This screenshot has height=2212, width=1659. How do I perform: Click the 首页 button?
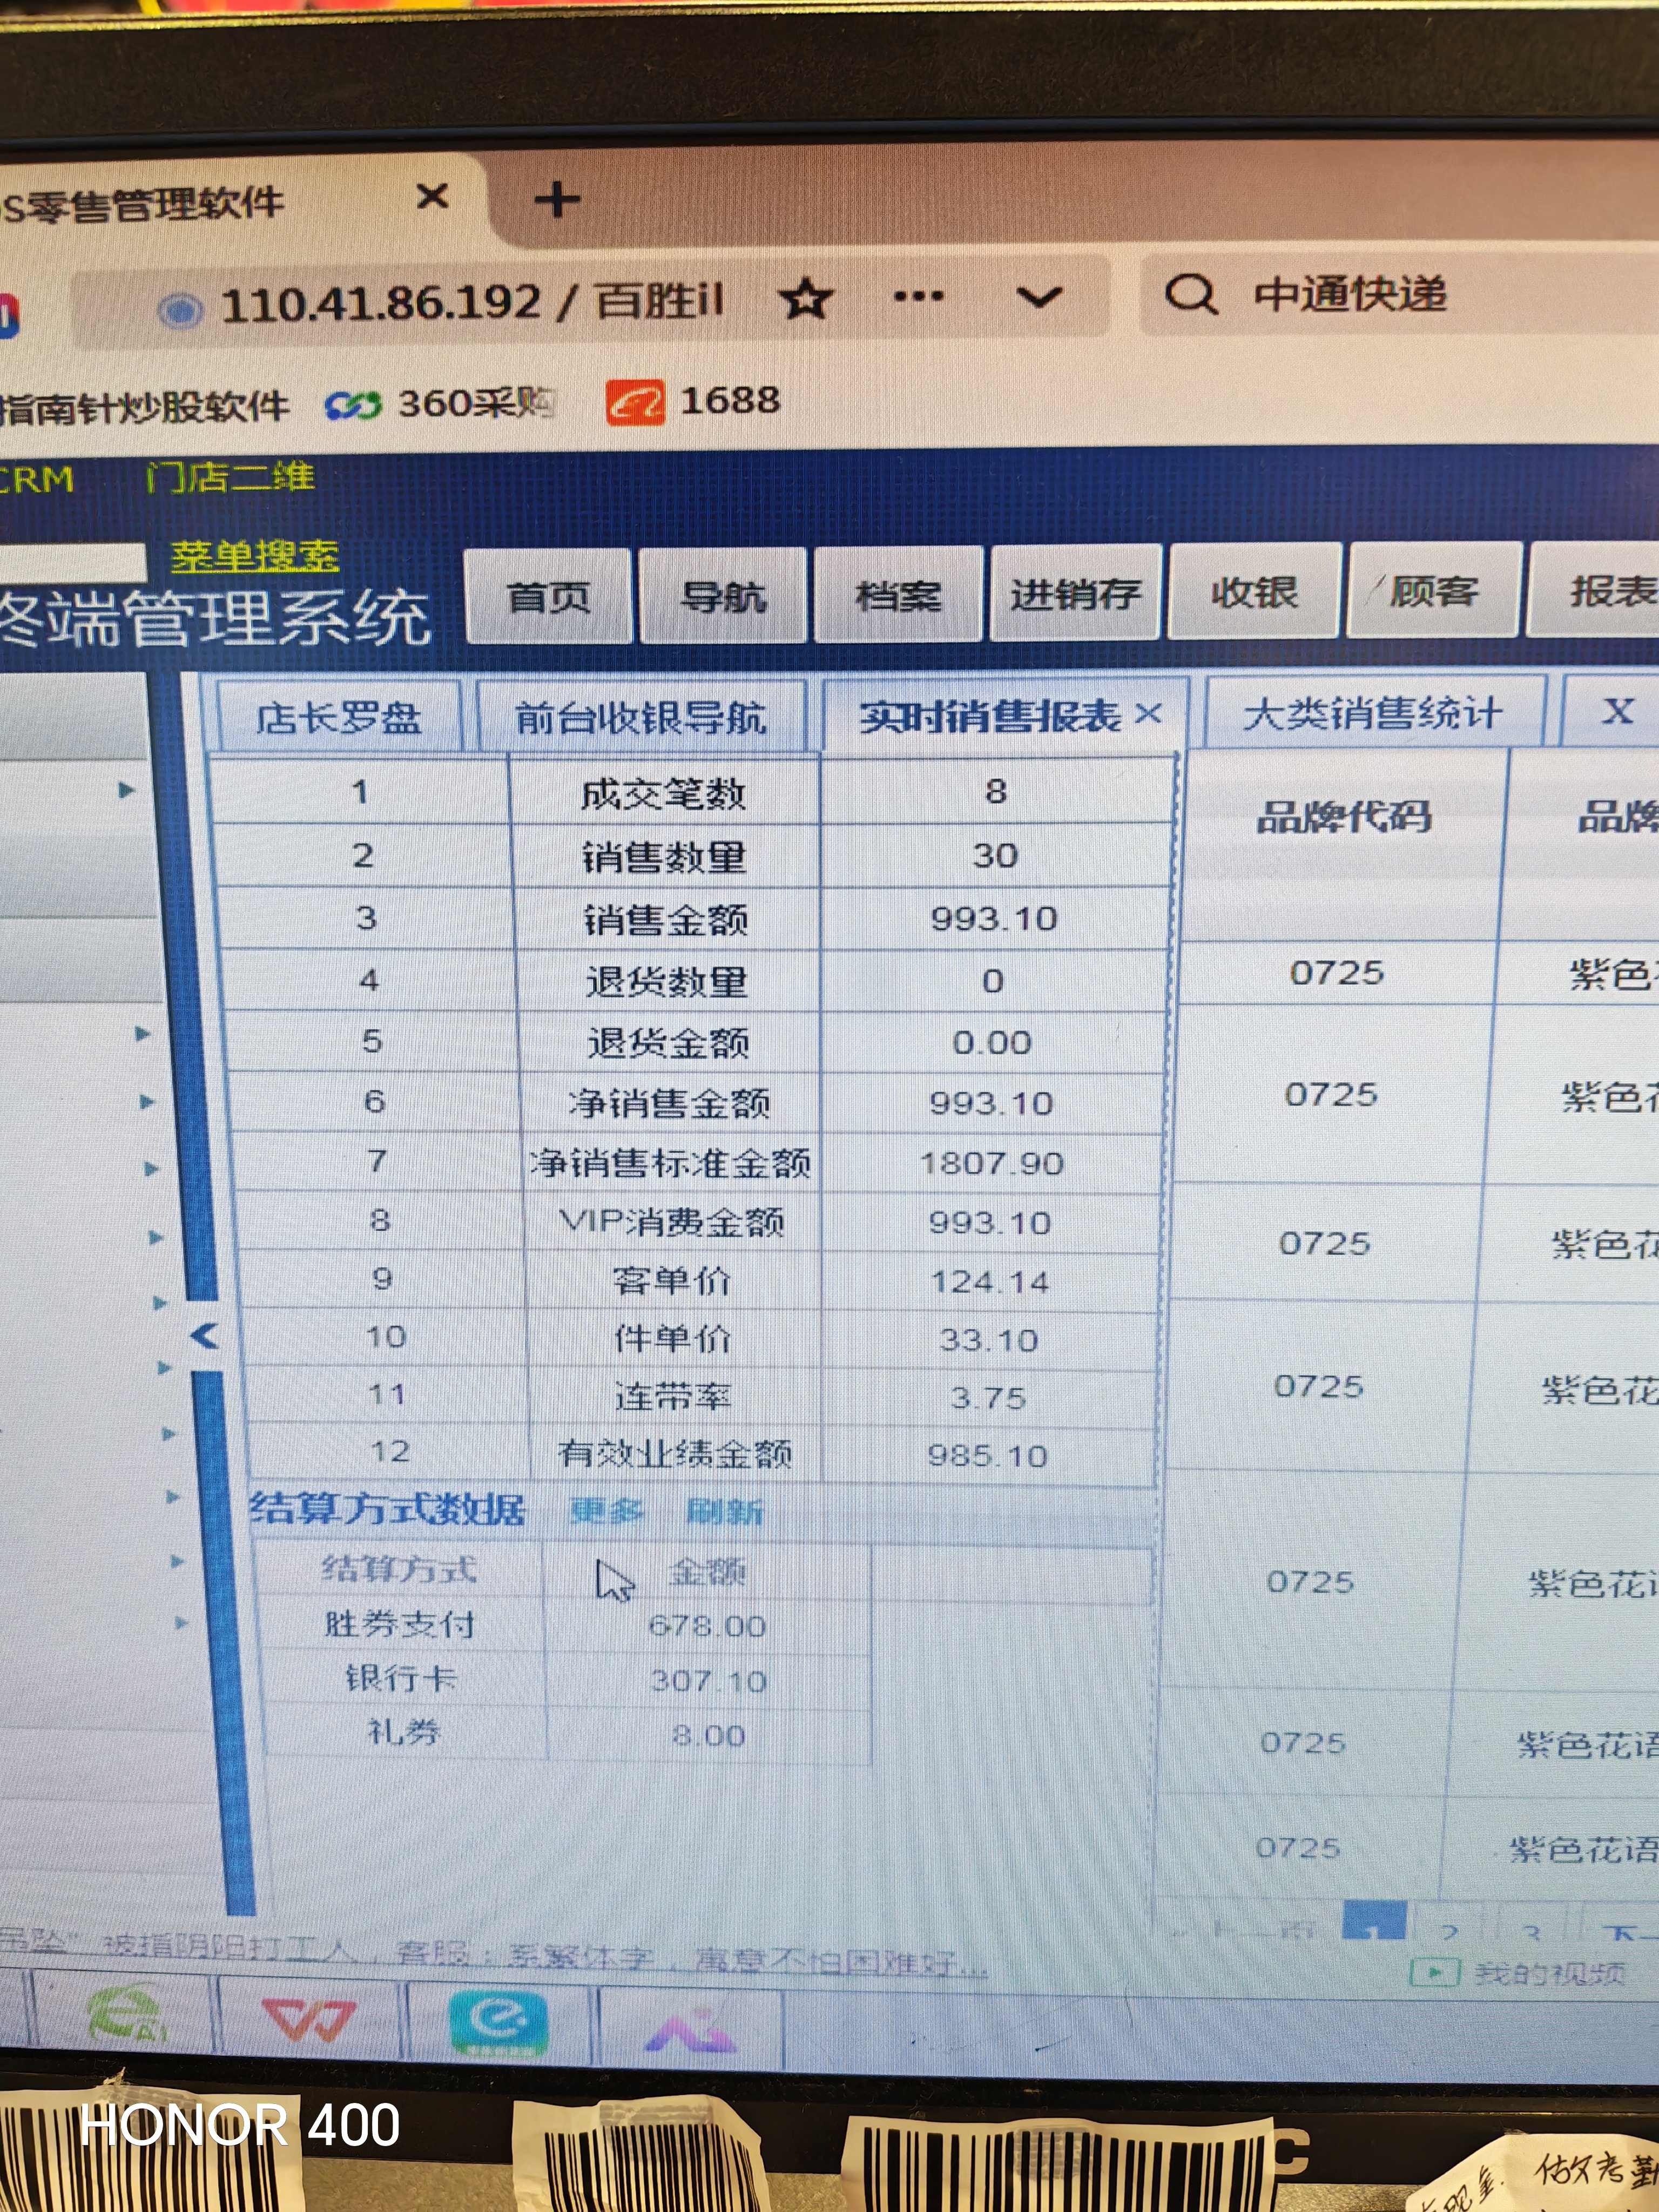(548, 597)
